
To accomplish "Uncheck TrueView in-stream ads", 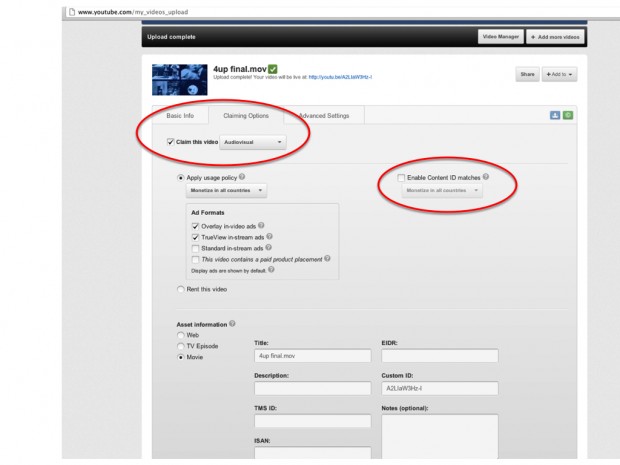I will click(x=195, y=237).
